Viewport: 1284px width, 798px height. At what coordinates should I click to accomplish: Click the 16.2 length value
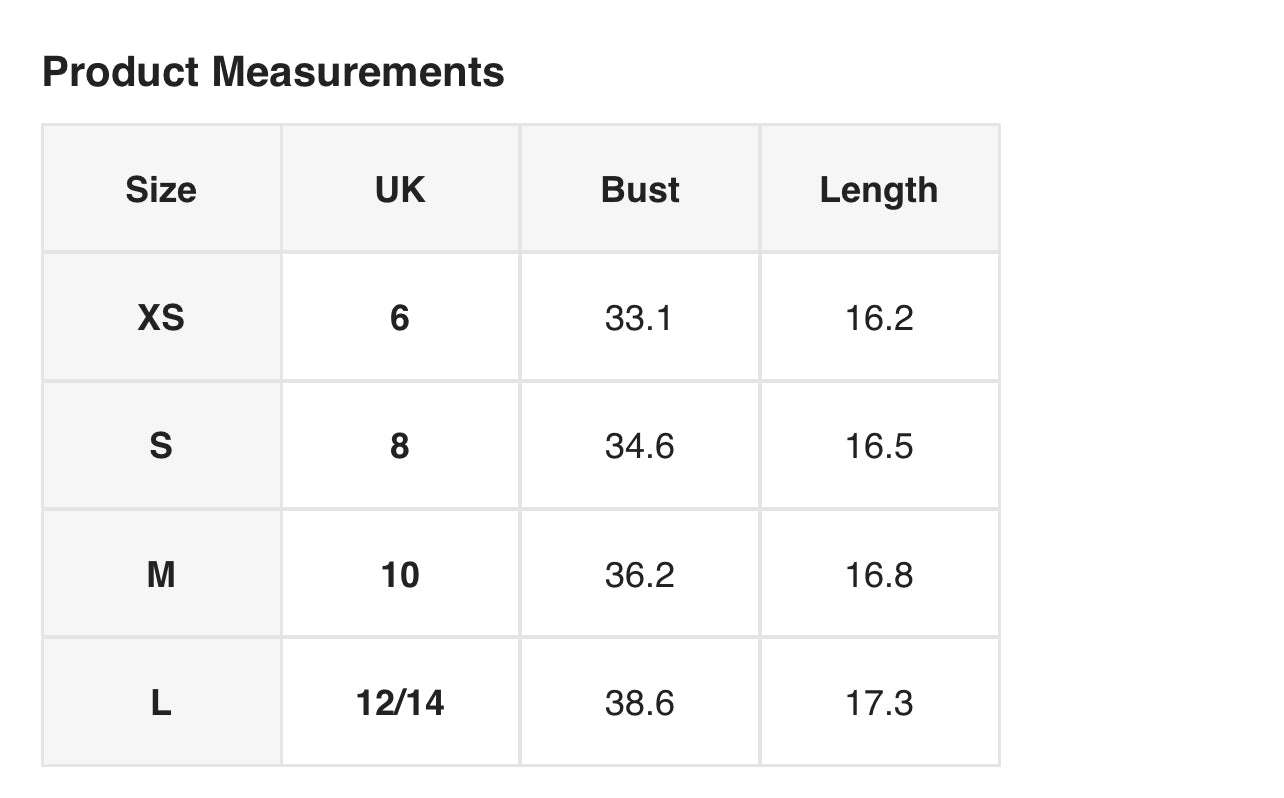tap(879, 317)
